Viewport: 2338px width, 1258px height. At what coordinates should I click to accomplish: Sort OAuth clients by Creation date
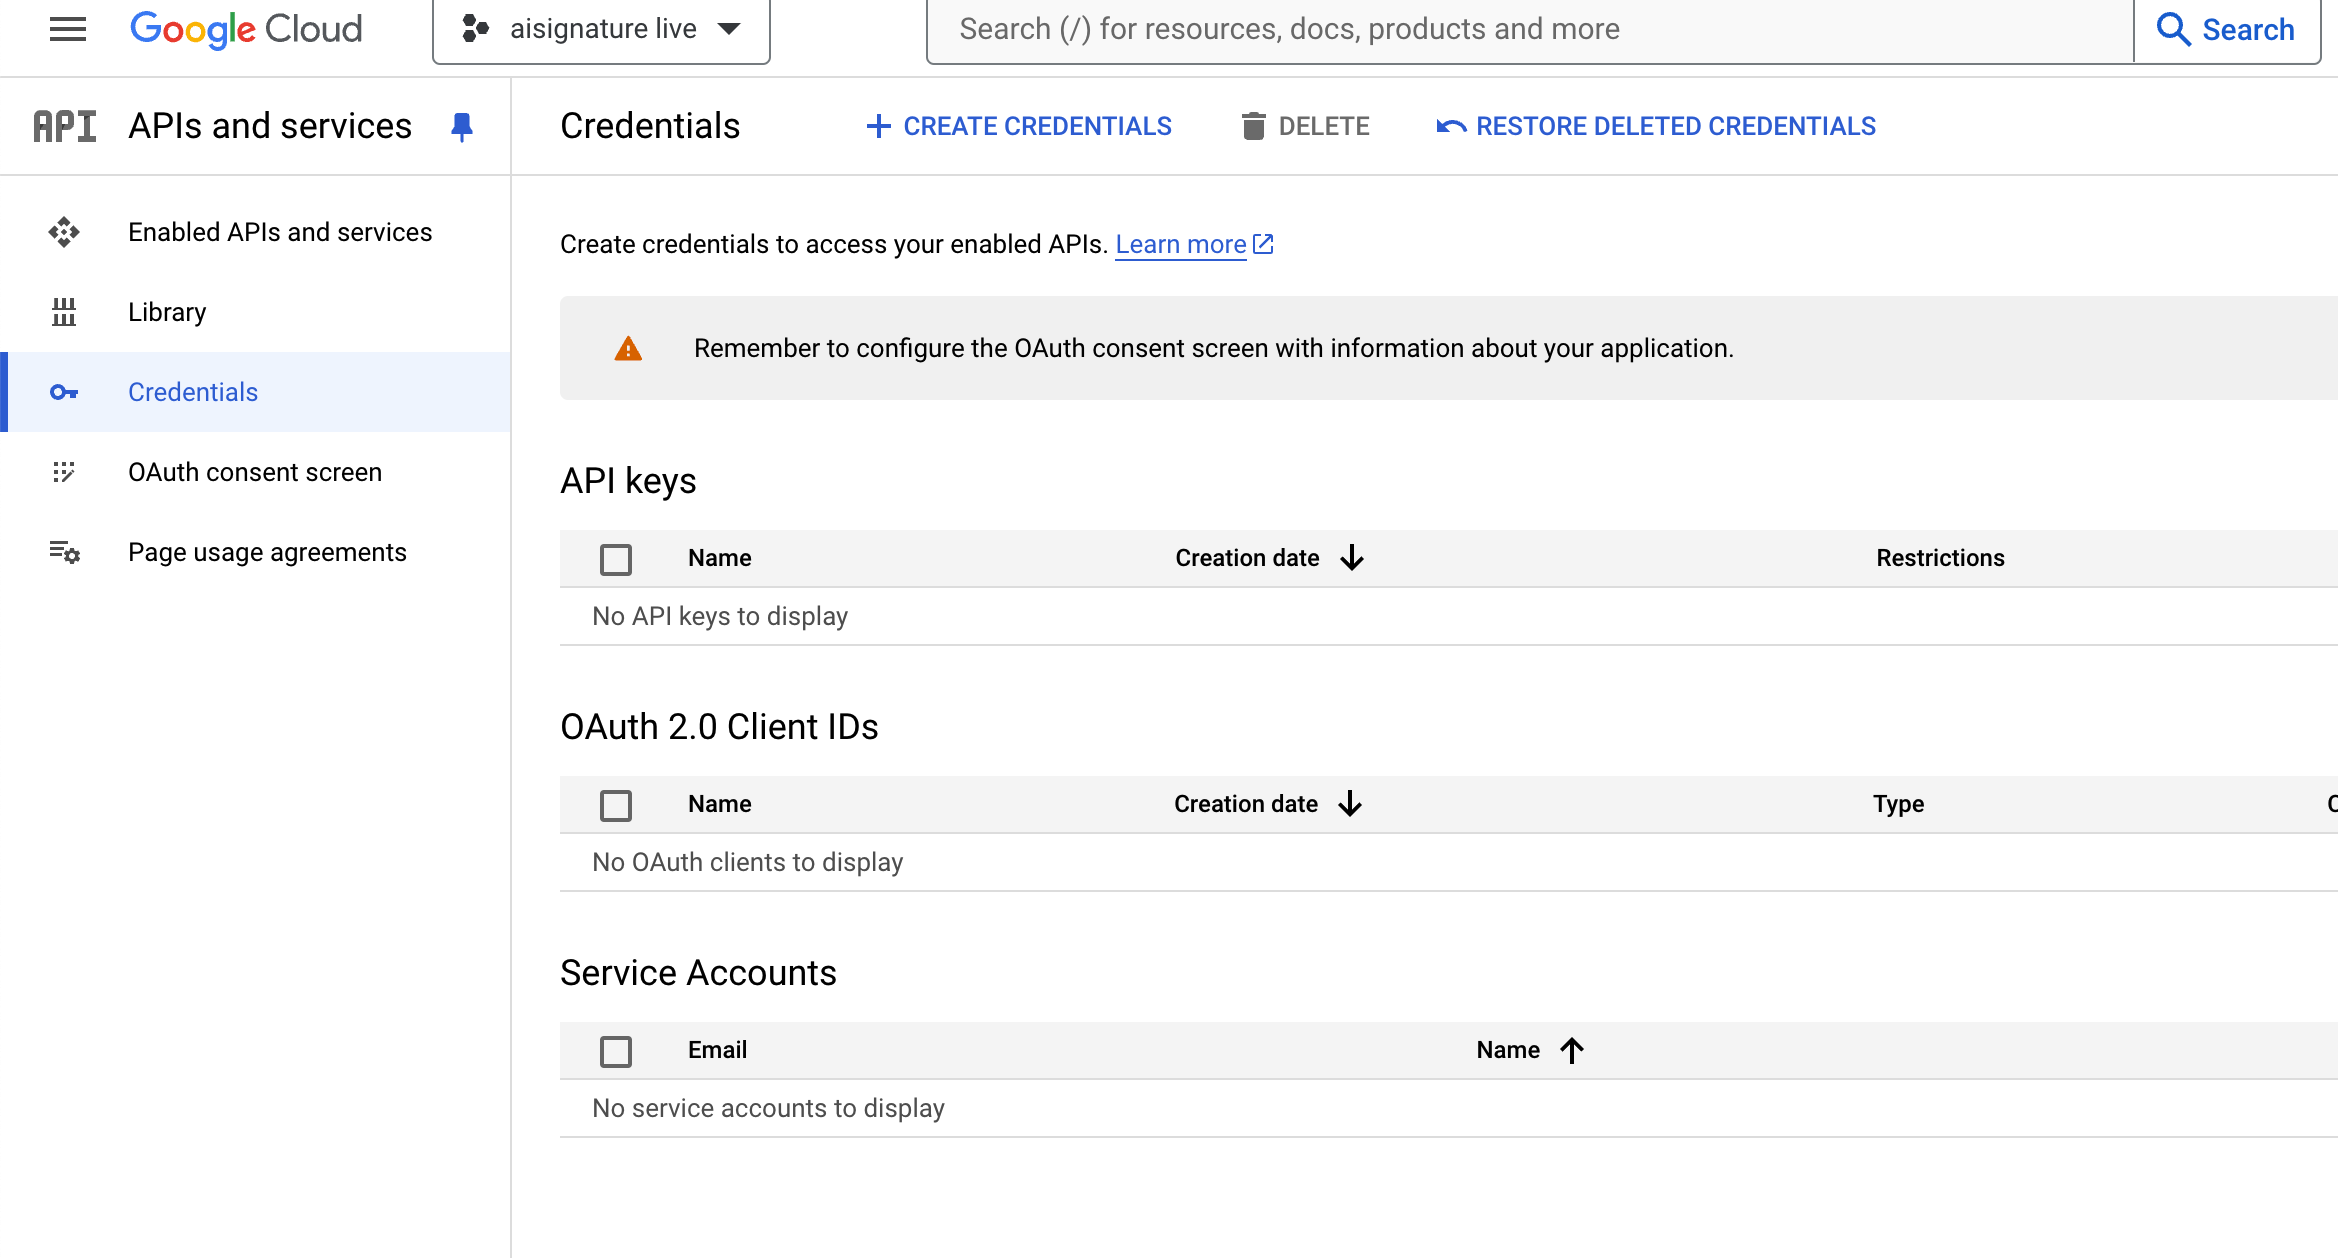pos(1268,804)
